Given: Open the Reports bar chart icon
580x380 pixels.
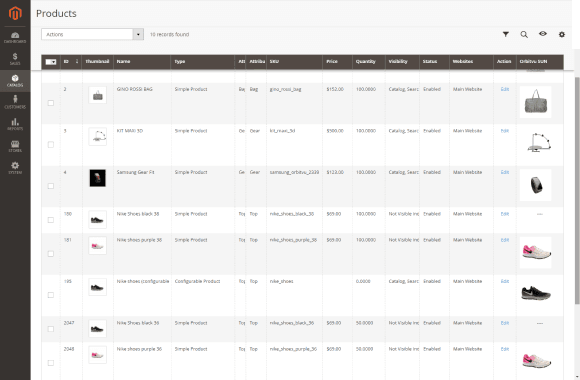Looking at the screenshot, I should (x=15, y=124).
